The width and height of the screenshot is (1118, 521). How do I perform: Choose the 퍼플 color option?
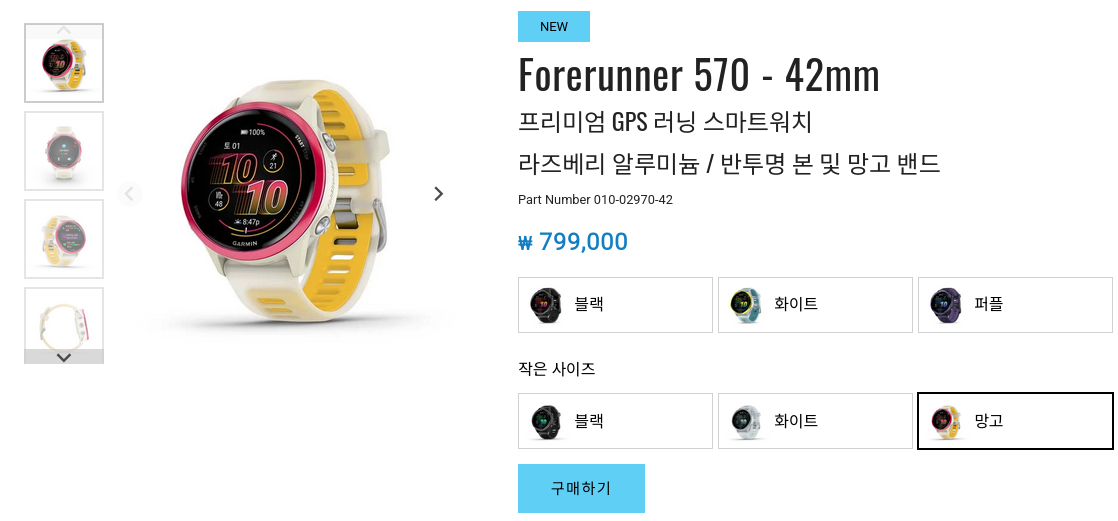tap(1015, 305)
